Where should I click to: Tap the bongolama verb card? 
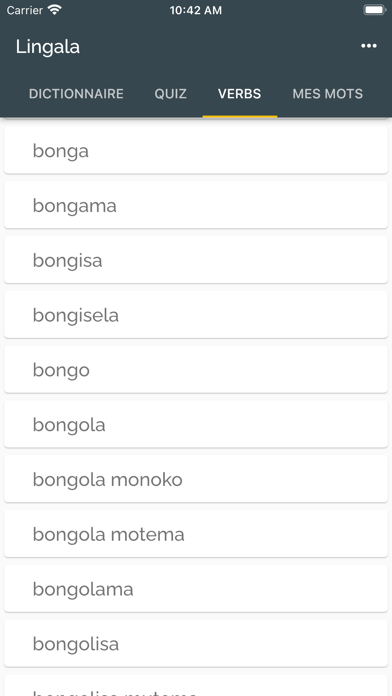point(196,589)
